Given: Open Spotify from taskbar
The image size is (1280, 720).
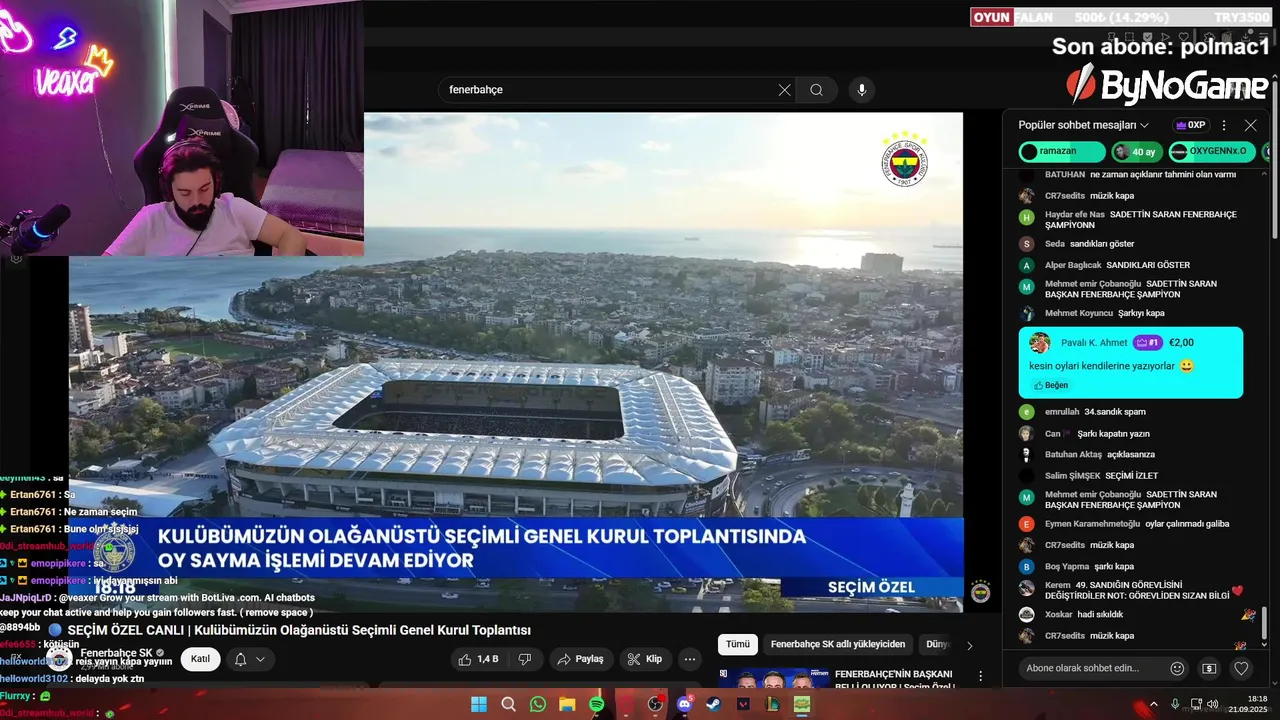Looking at the screenshot, I should point(597,704).
